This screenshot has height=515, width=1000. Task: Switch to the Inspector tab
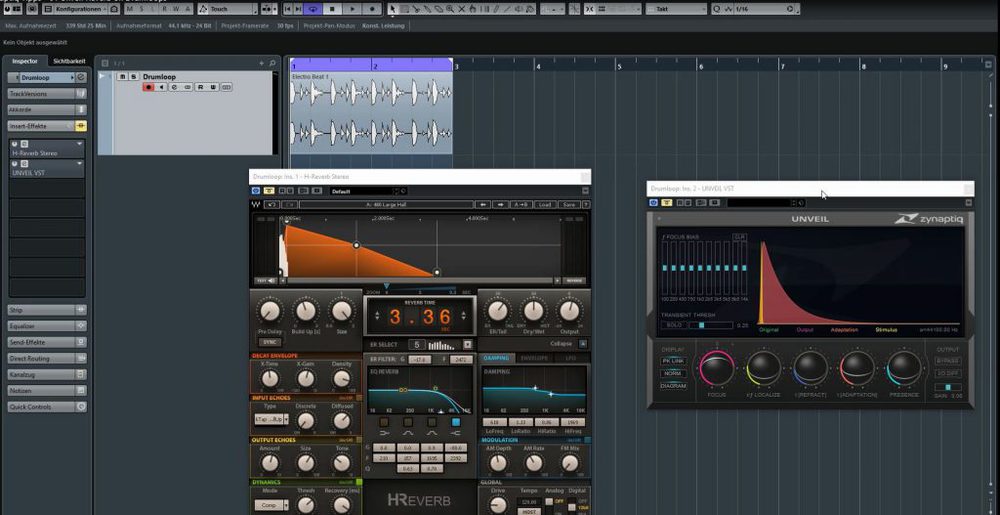[25, 61]
